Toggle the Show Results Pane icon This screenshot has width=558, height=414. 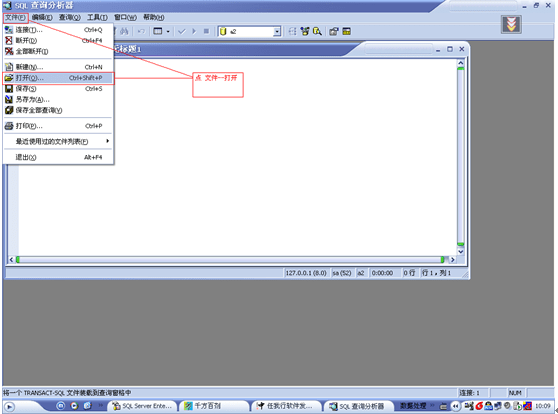click(x=346, y=32)
